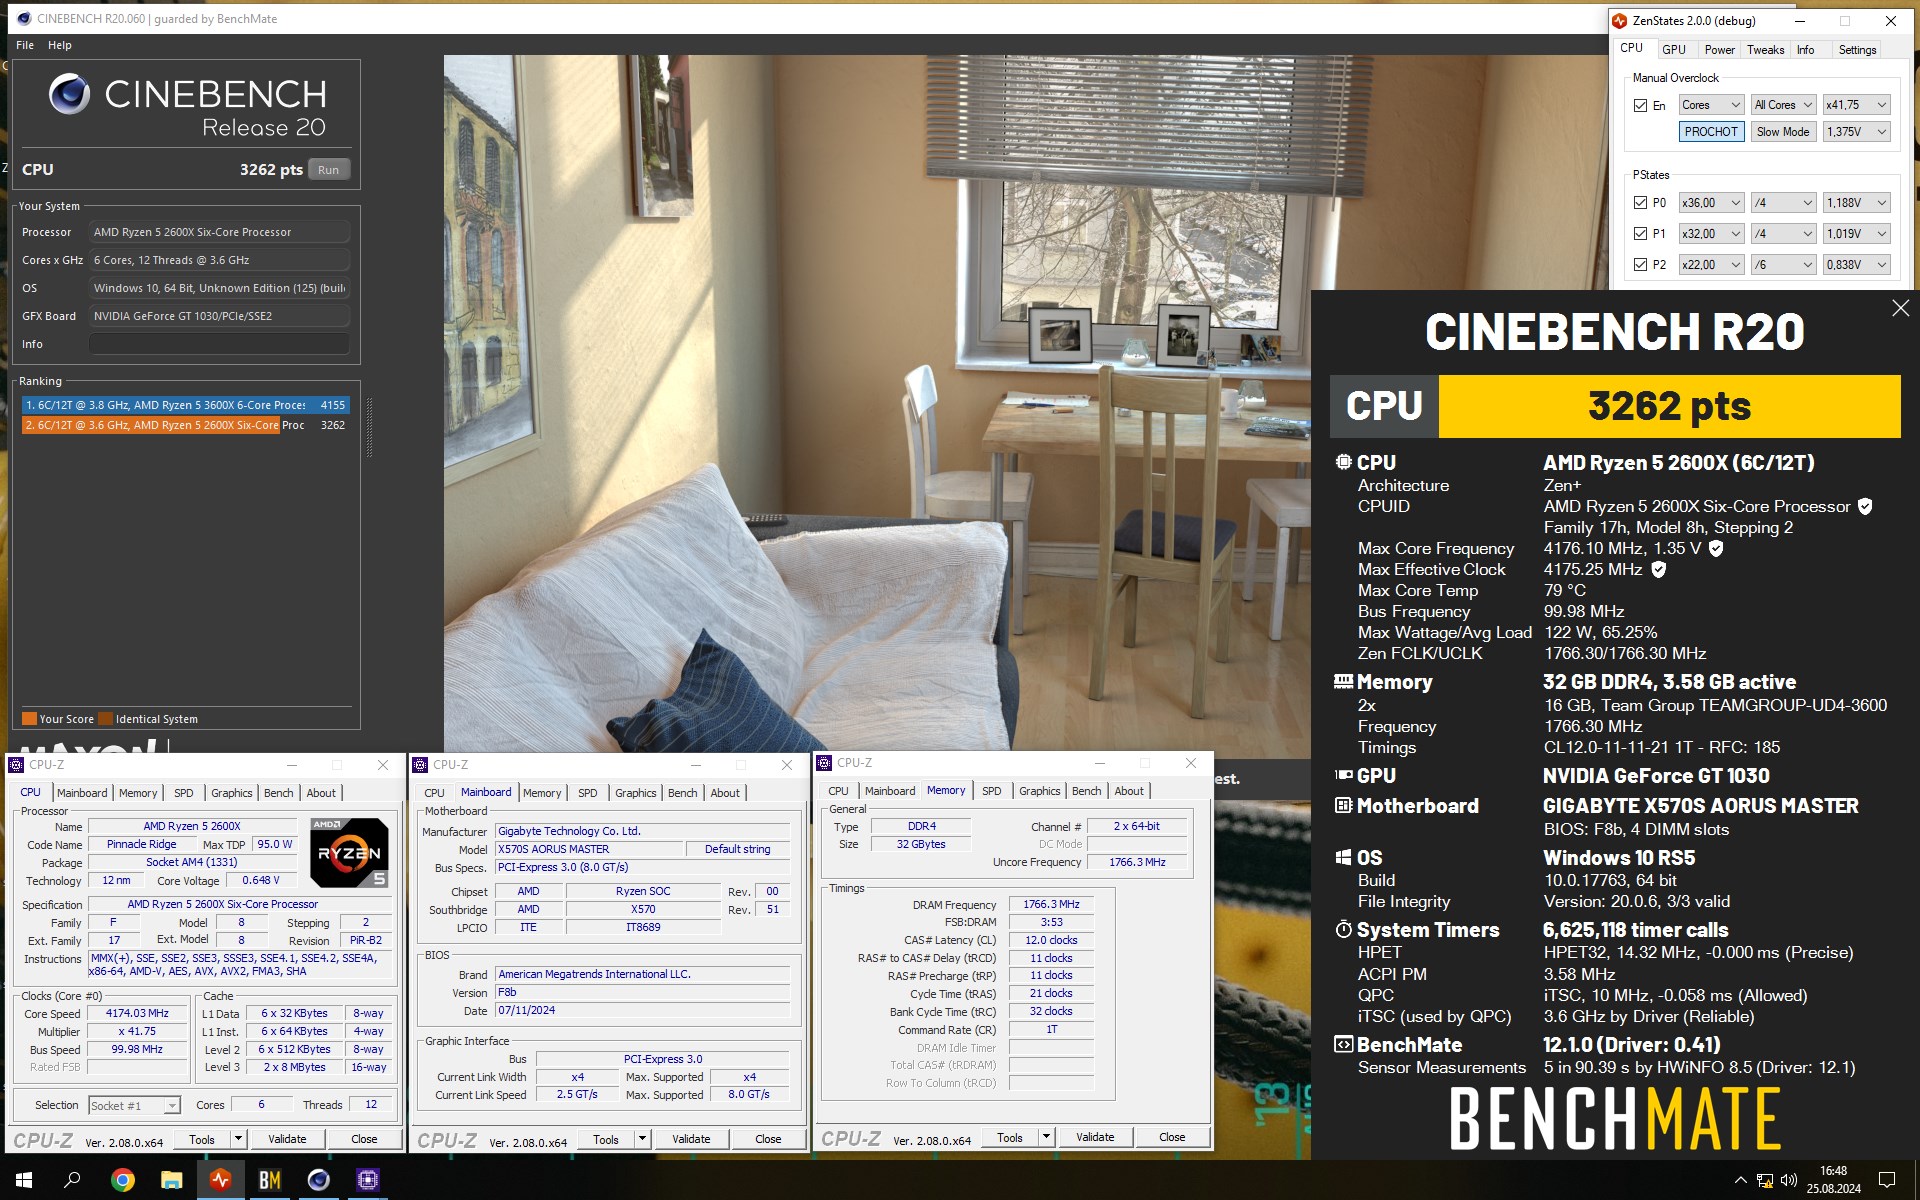Switch to Tweaks tab in ZenStates
Viewport: 1920px width, 1200px height.
click(1765, 49)
